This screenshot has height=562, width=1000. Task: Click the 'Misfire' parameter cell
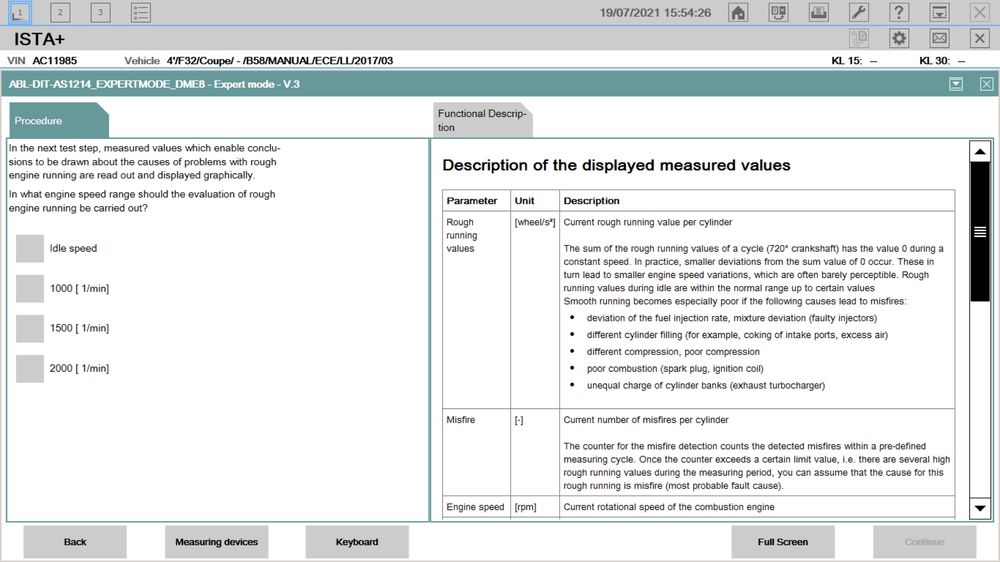[x=476, y=452]
